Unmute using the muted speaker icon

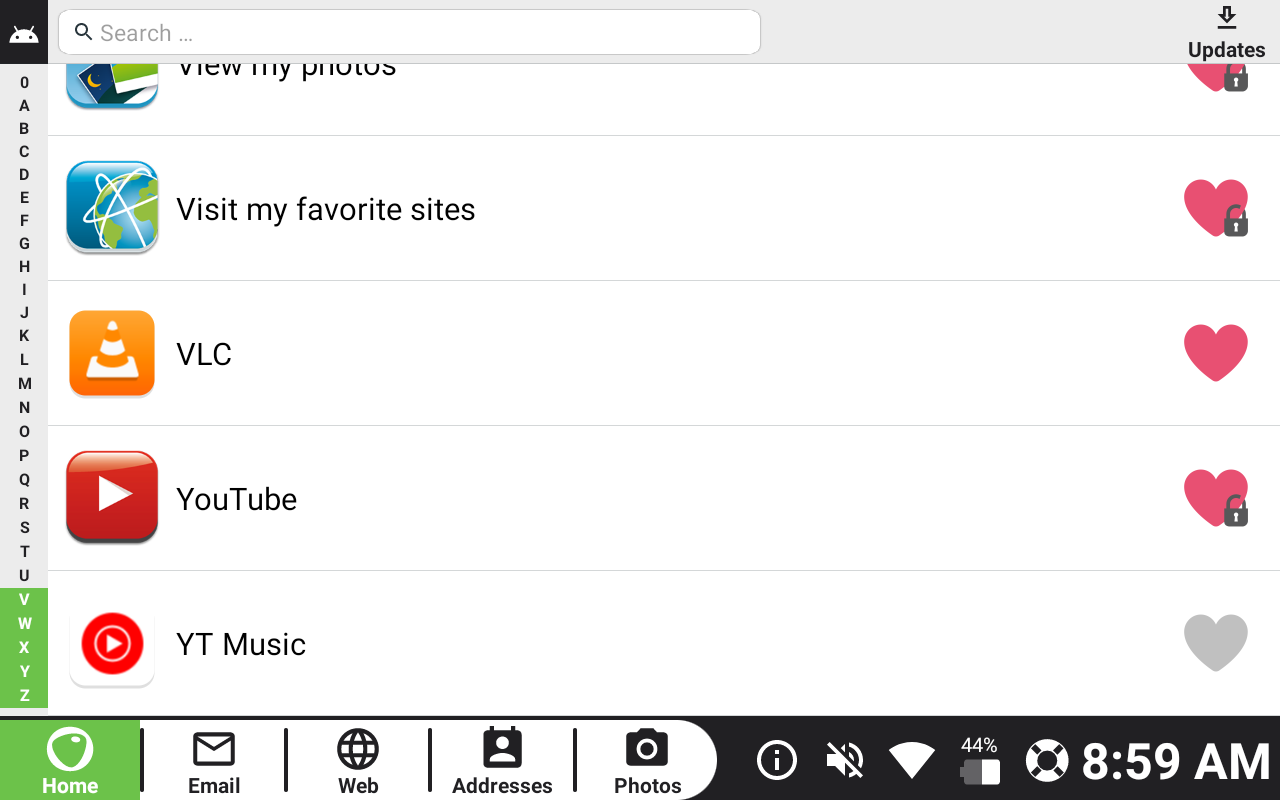845,760
